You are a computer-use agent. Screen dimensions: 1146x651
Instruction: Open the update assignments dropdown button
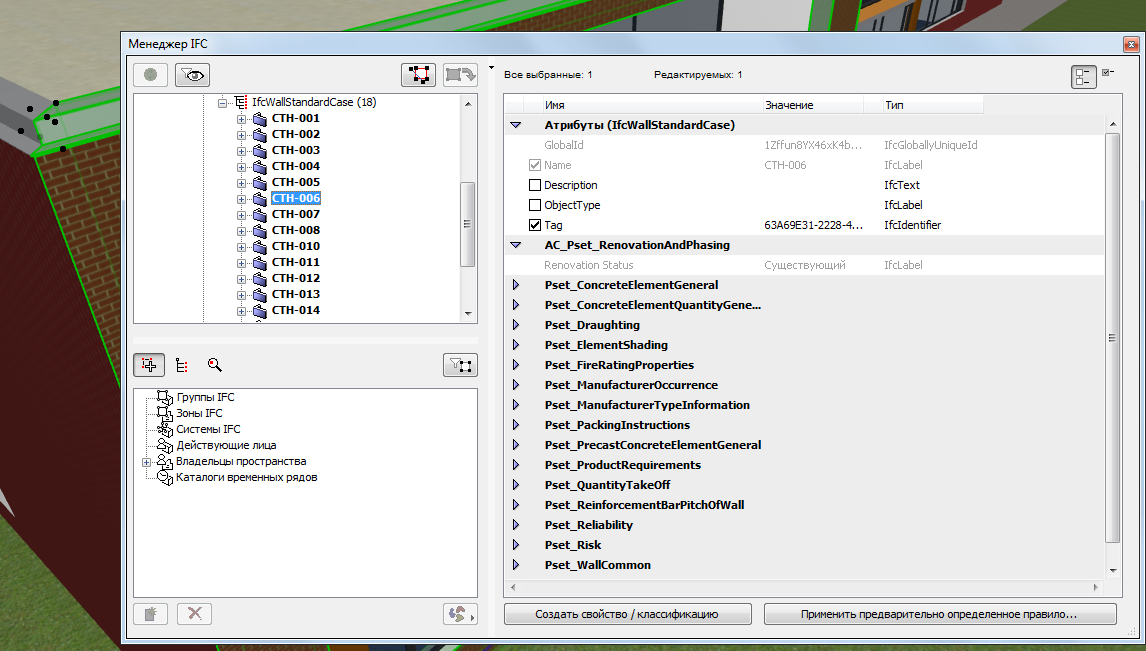pos(460,614)
